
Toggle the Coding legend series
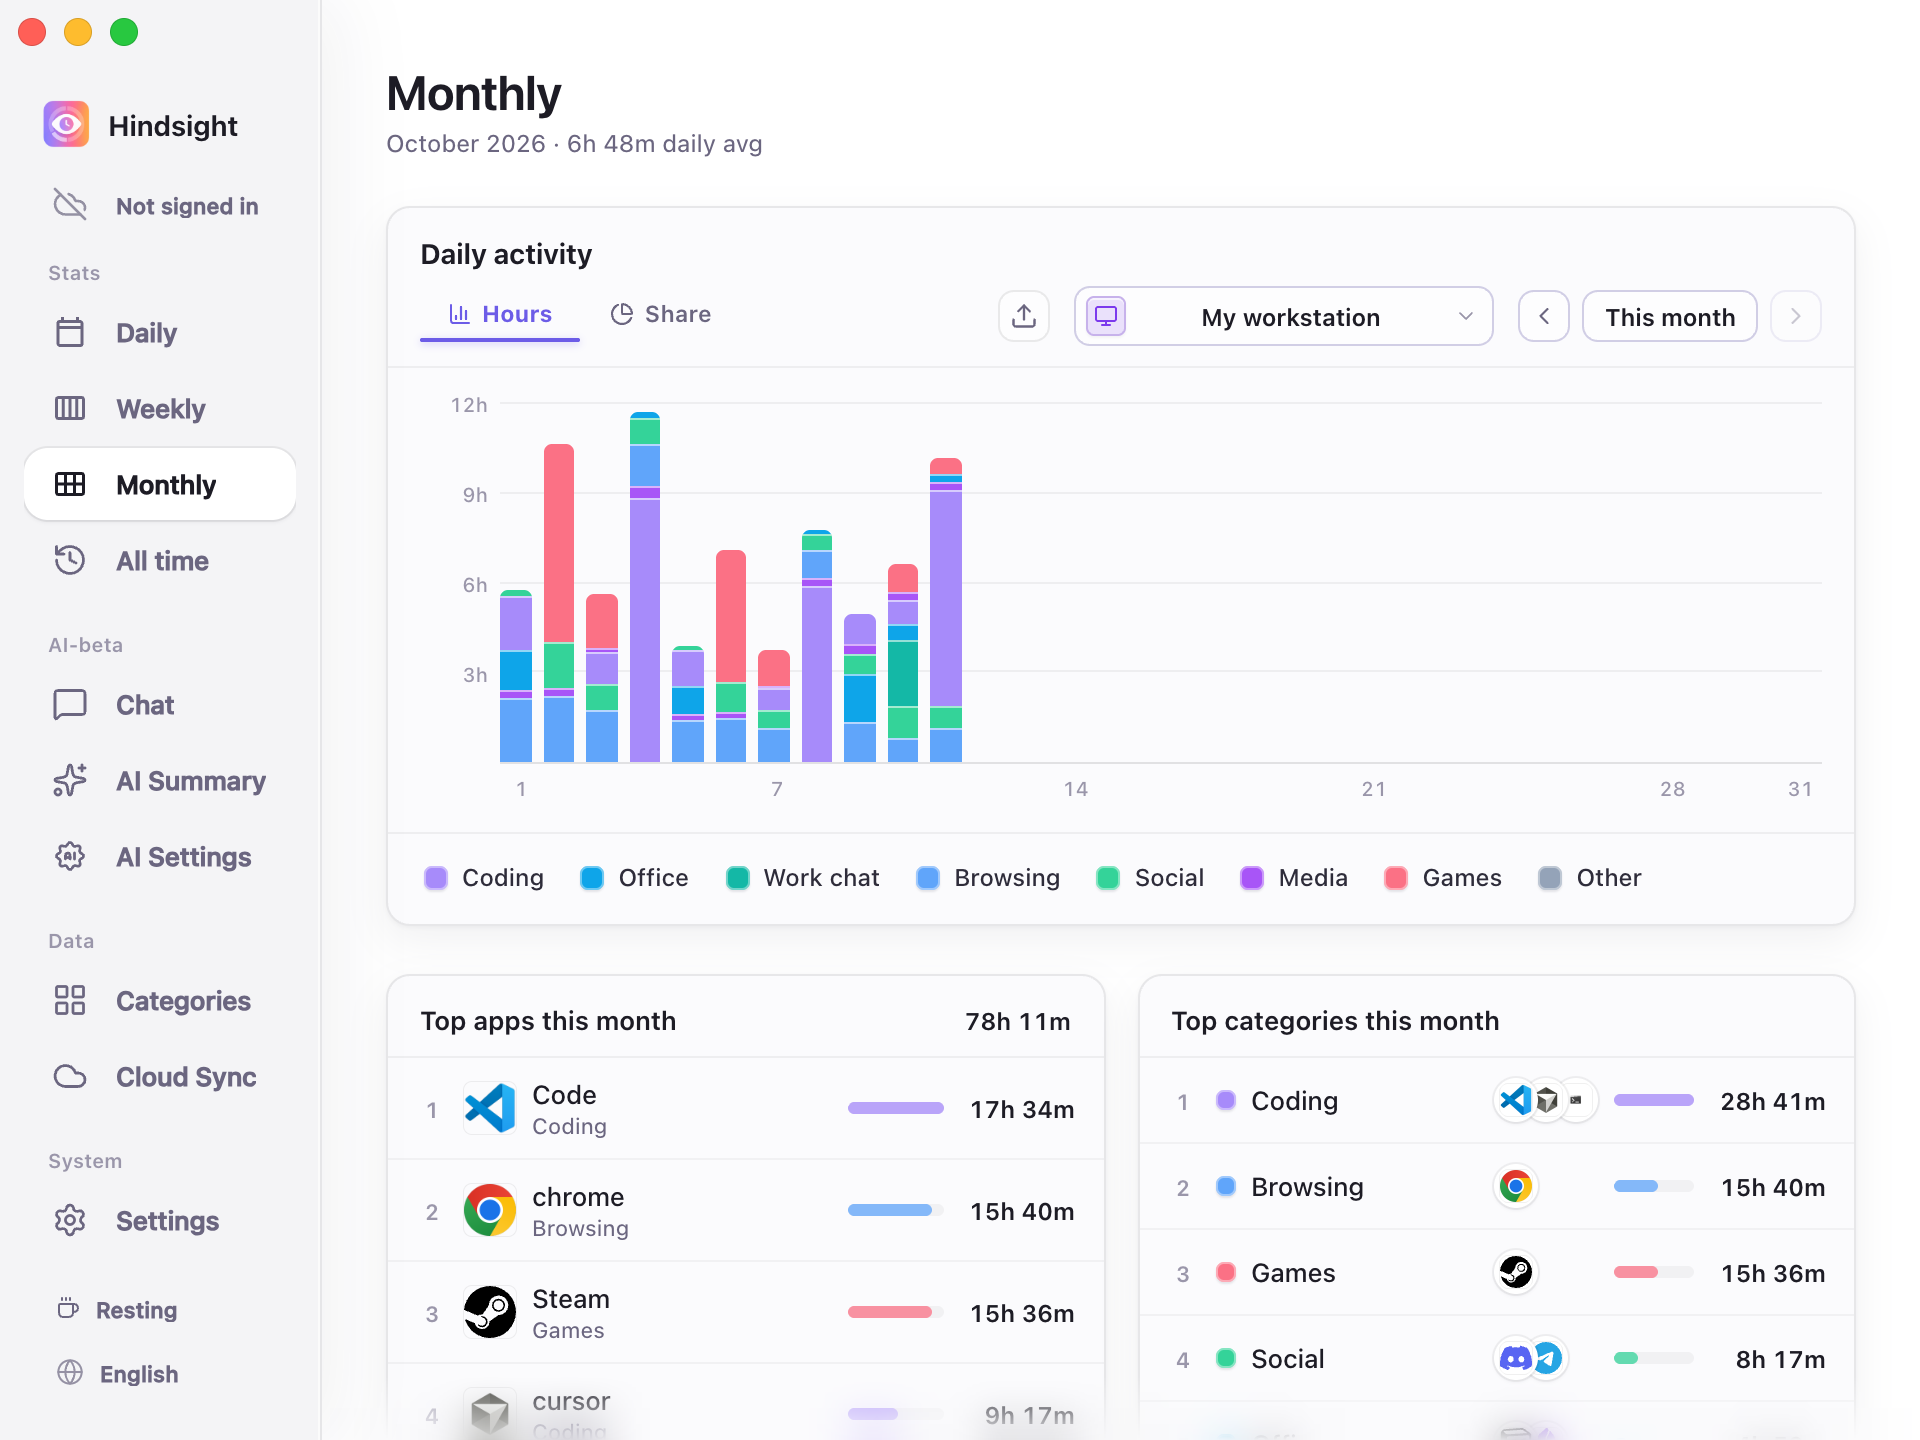[x=484, y=877]
